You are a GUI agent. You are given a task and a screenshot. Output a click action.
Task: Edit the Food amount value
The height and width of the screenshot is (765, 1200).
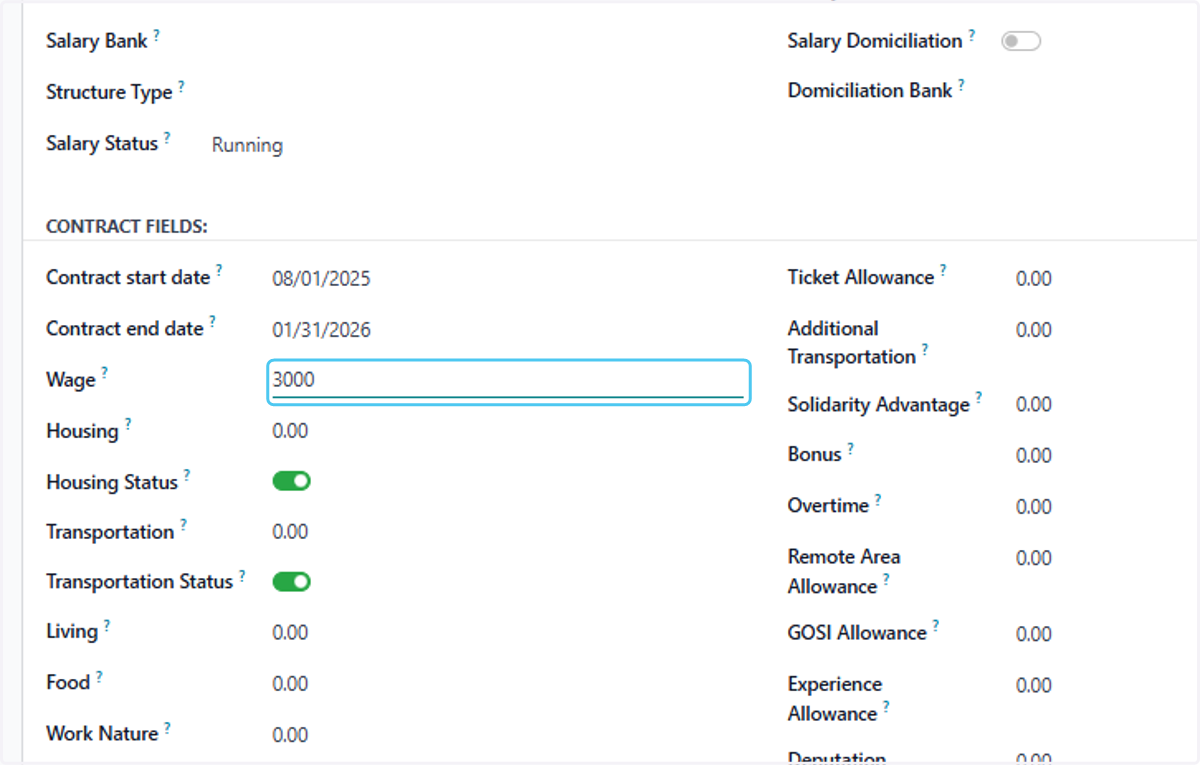coord(290,684)
